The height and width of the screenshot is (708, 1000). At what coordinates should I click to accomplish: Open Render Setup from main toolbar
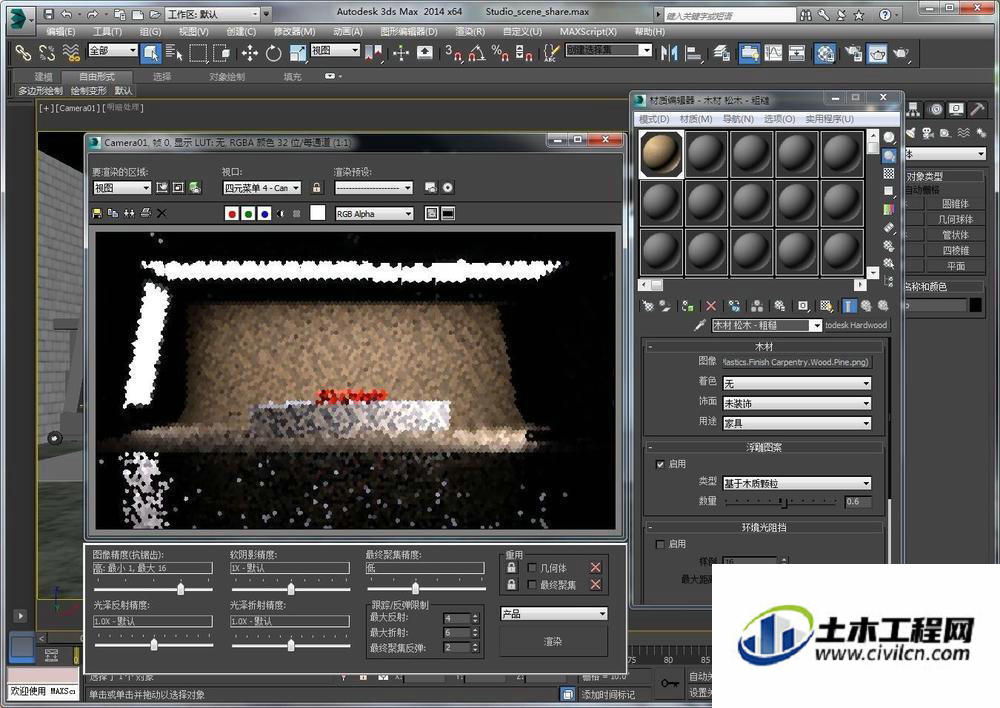(853, 52)
